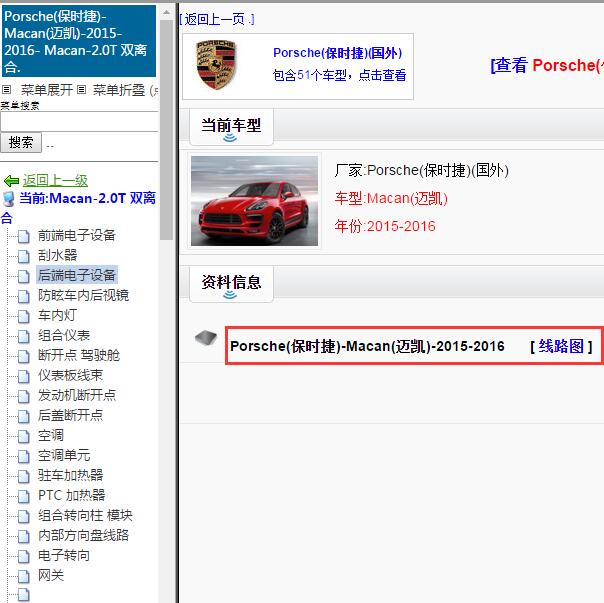Viewport: 604px width, 603px height.
Task: Click the 当前:Macan-2.0T 双离合 node icon
Action: pos(8,199)
